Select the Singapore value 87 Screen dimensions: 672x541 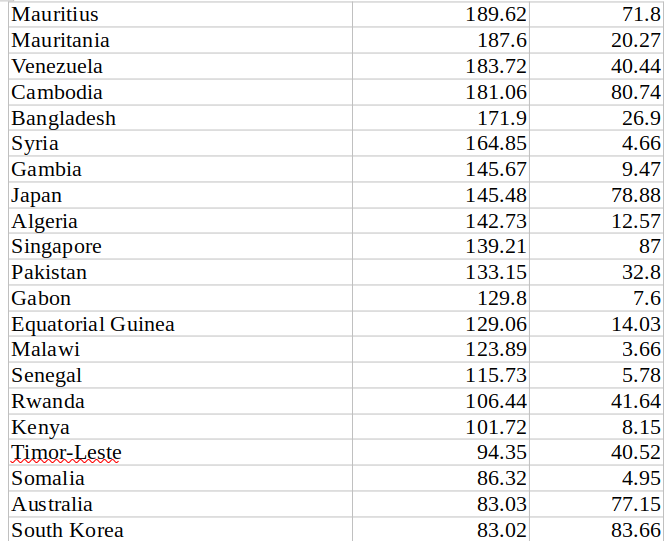pyautogui.click(x=597, y=246)
